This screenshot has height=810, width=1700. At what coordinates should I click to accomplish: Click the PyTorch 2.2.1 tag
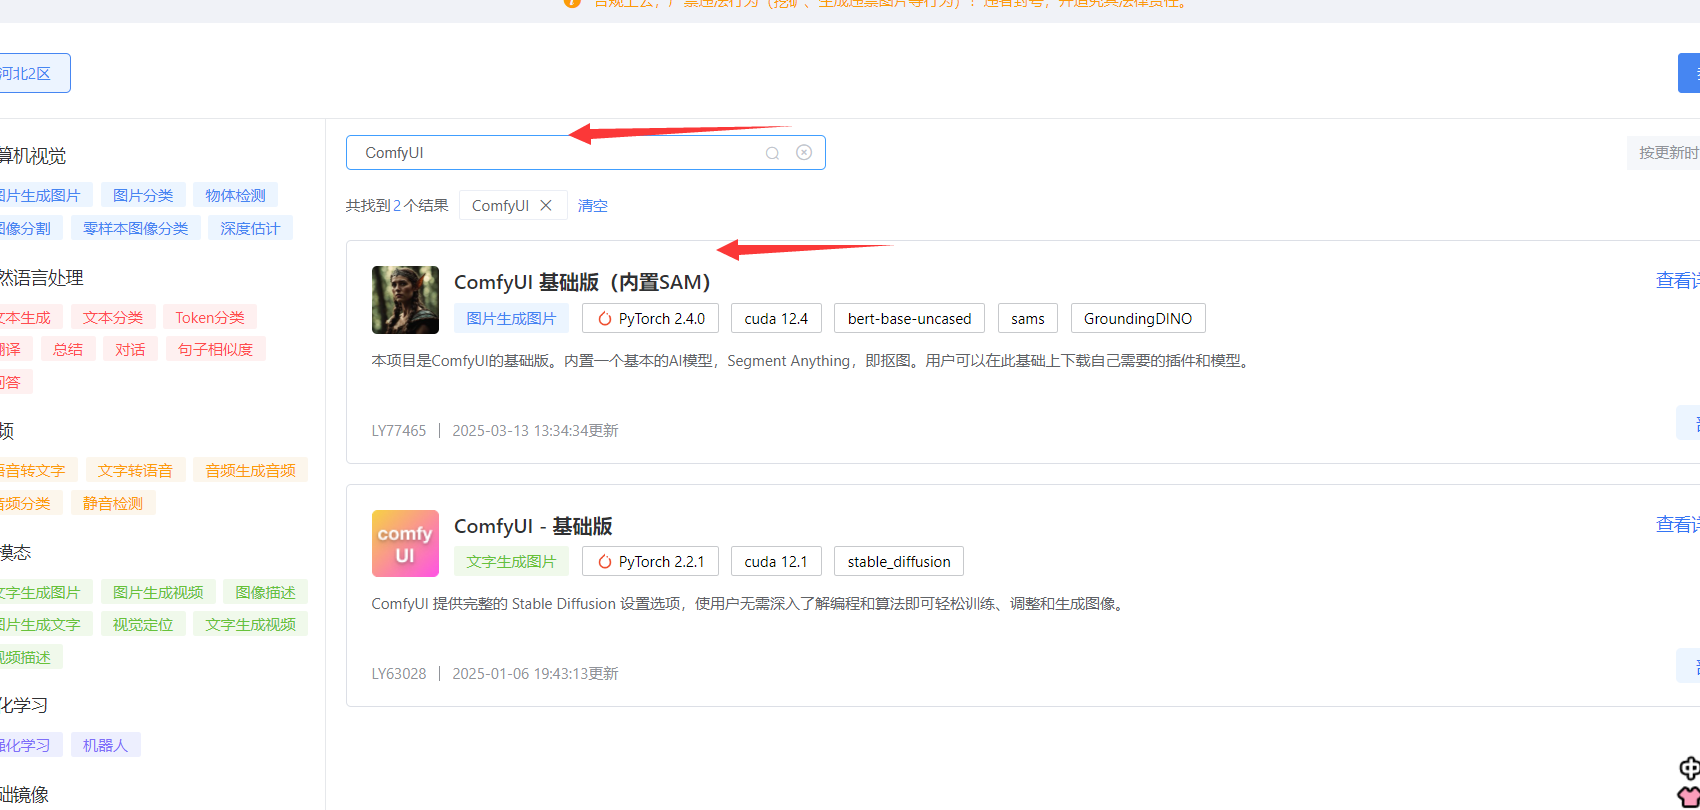pyautogui.click(x=651, y=561)
